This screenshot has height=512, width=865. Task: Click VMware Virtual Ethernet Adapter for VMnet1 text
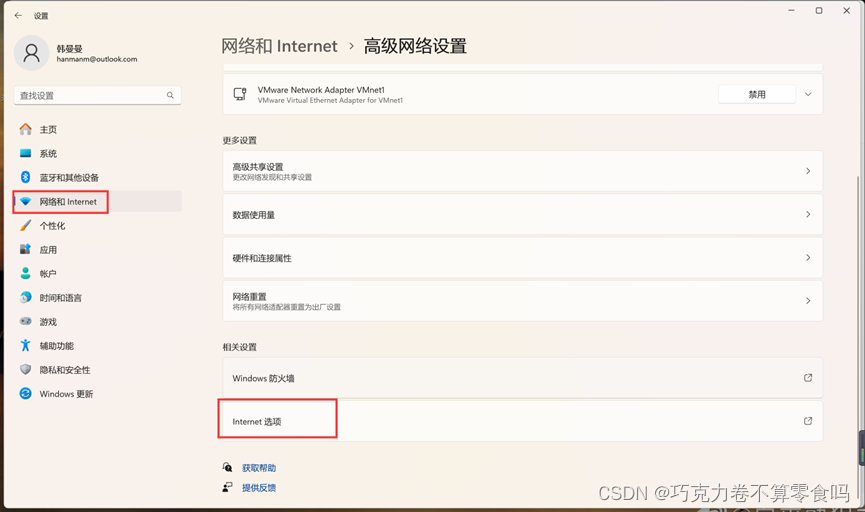(330, 100)
